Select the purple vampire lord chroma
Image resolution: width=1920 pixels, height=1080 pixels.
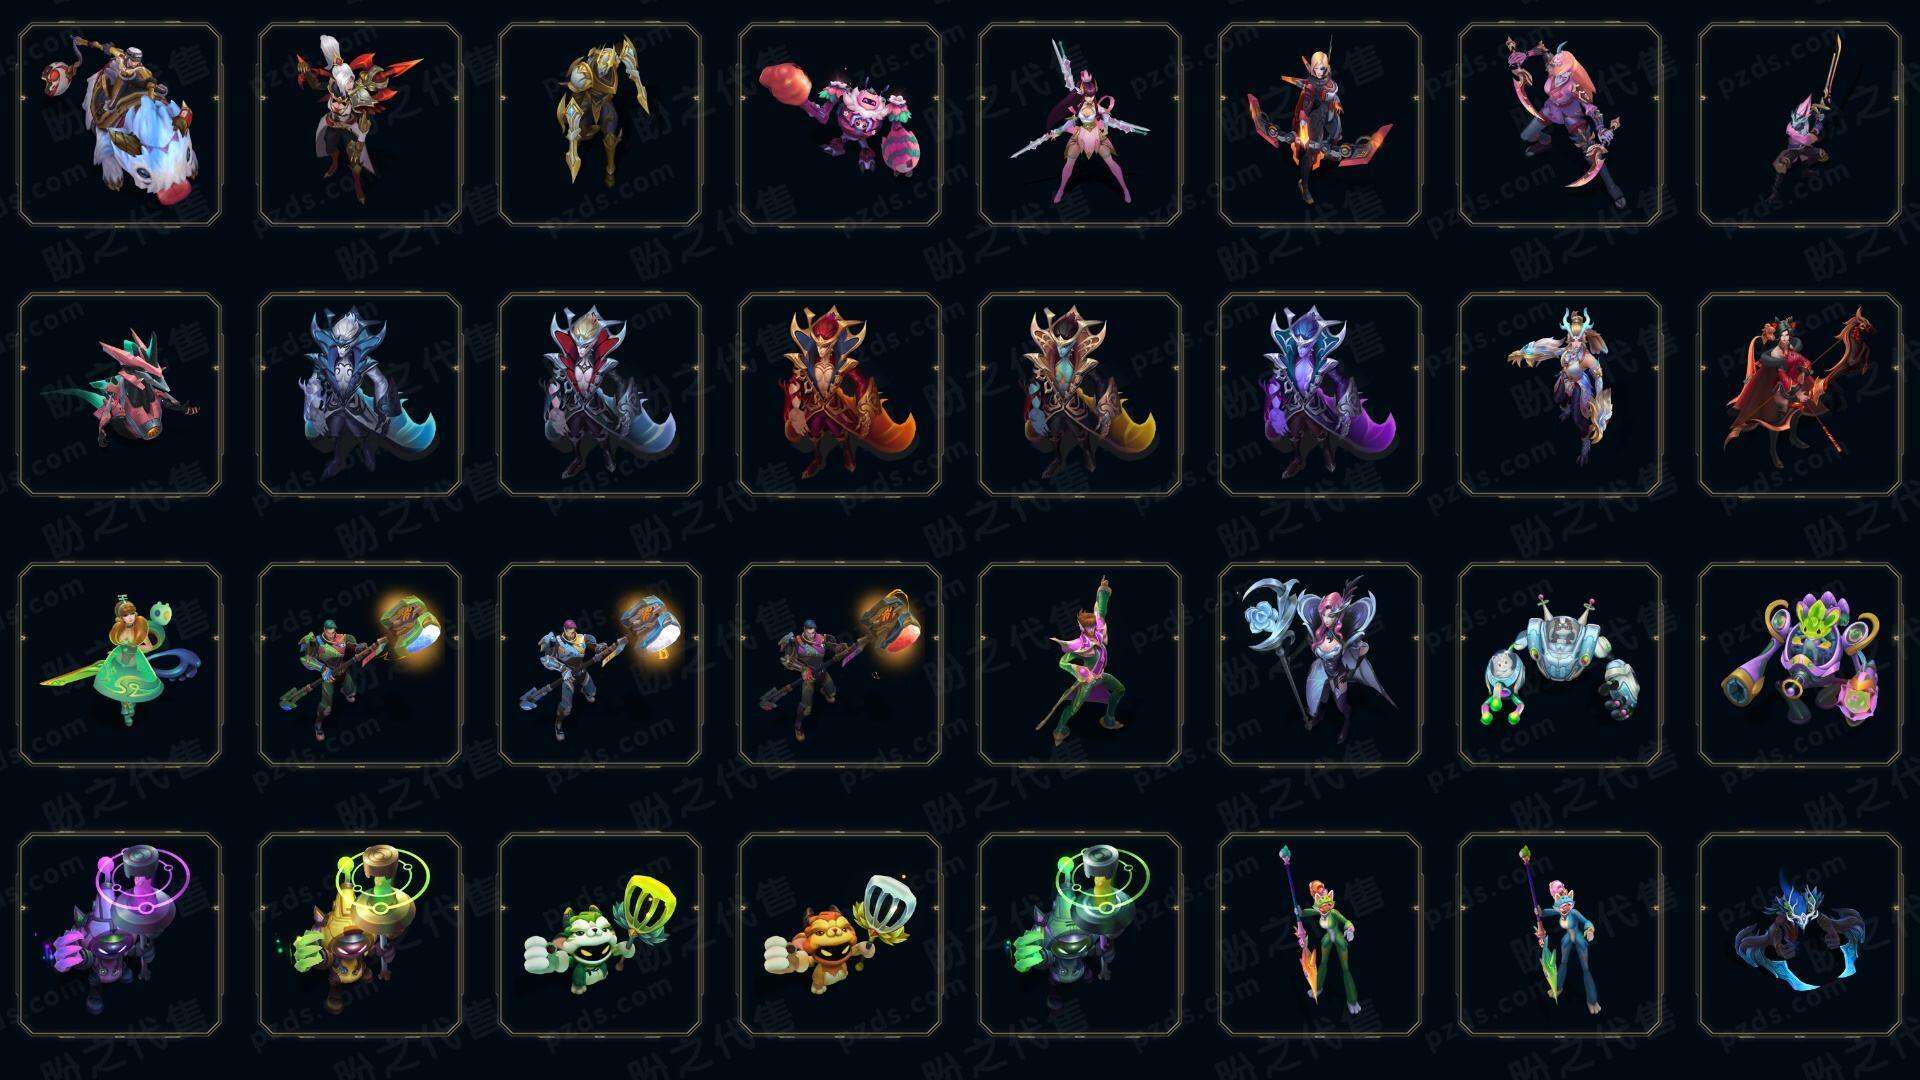click(x=1320, y=394)
